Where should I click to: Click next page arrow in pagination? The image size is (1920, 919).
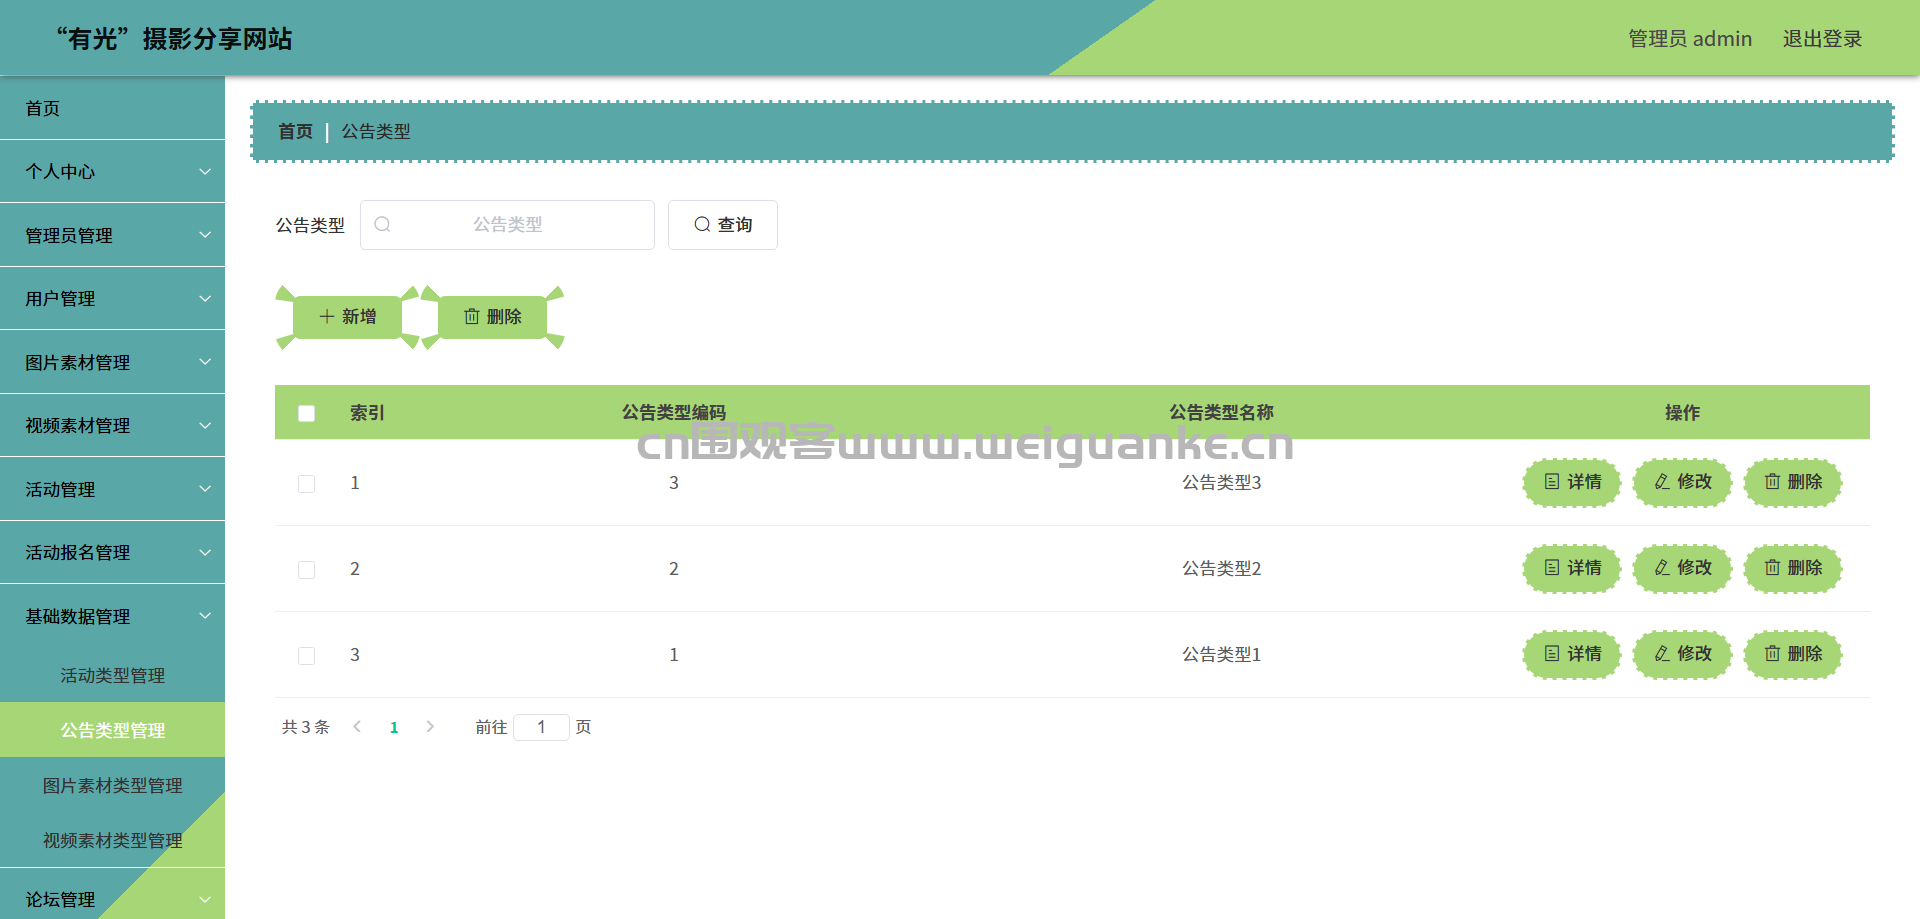click(x=430, y=727)
